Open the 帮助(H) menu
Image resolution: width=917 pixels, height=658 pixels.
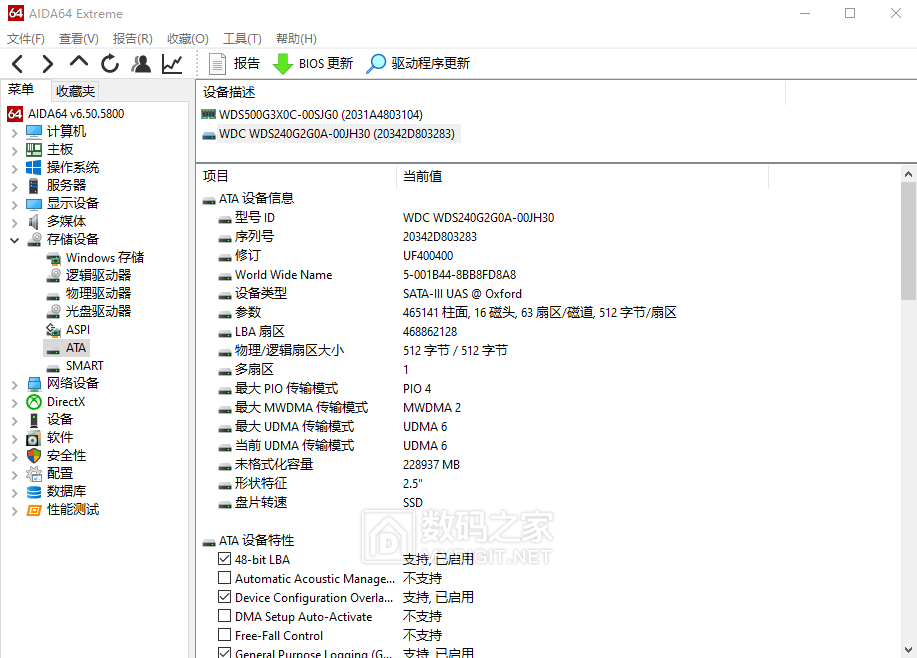(296, 39)
